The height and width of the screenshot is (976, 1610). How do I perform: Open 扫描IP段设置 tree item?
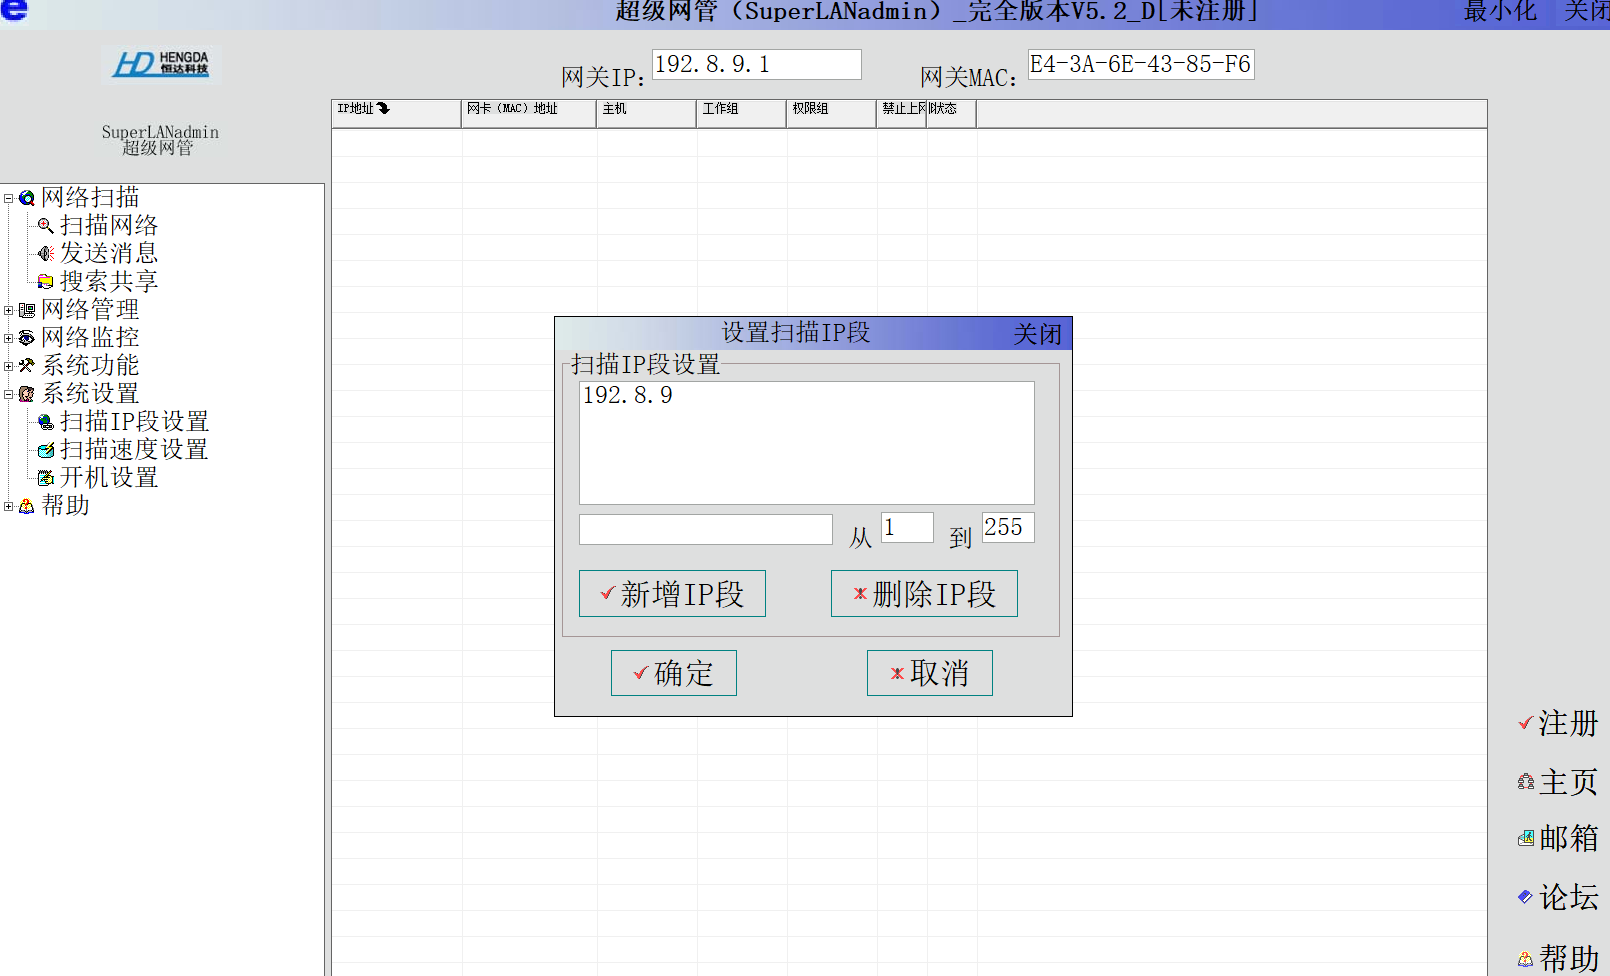(x=134, y=422)
